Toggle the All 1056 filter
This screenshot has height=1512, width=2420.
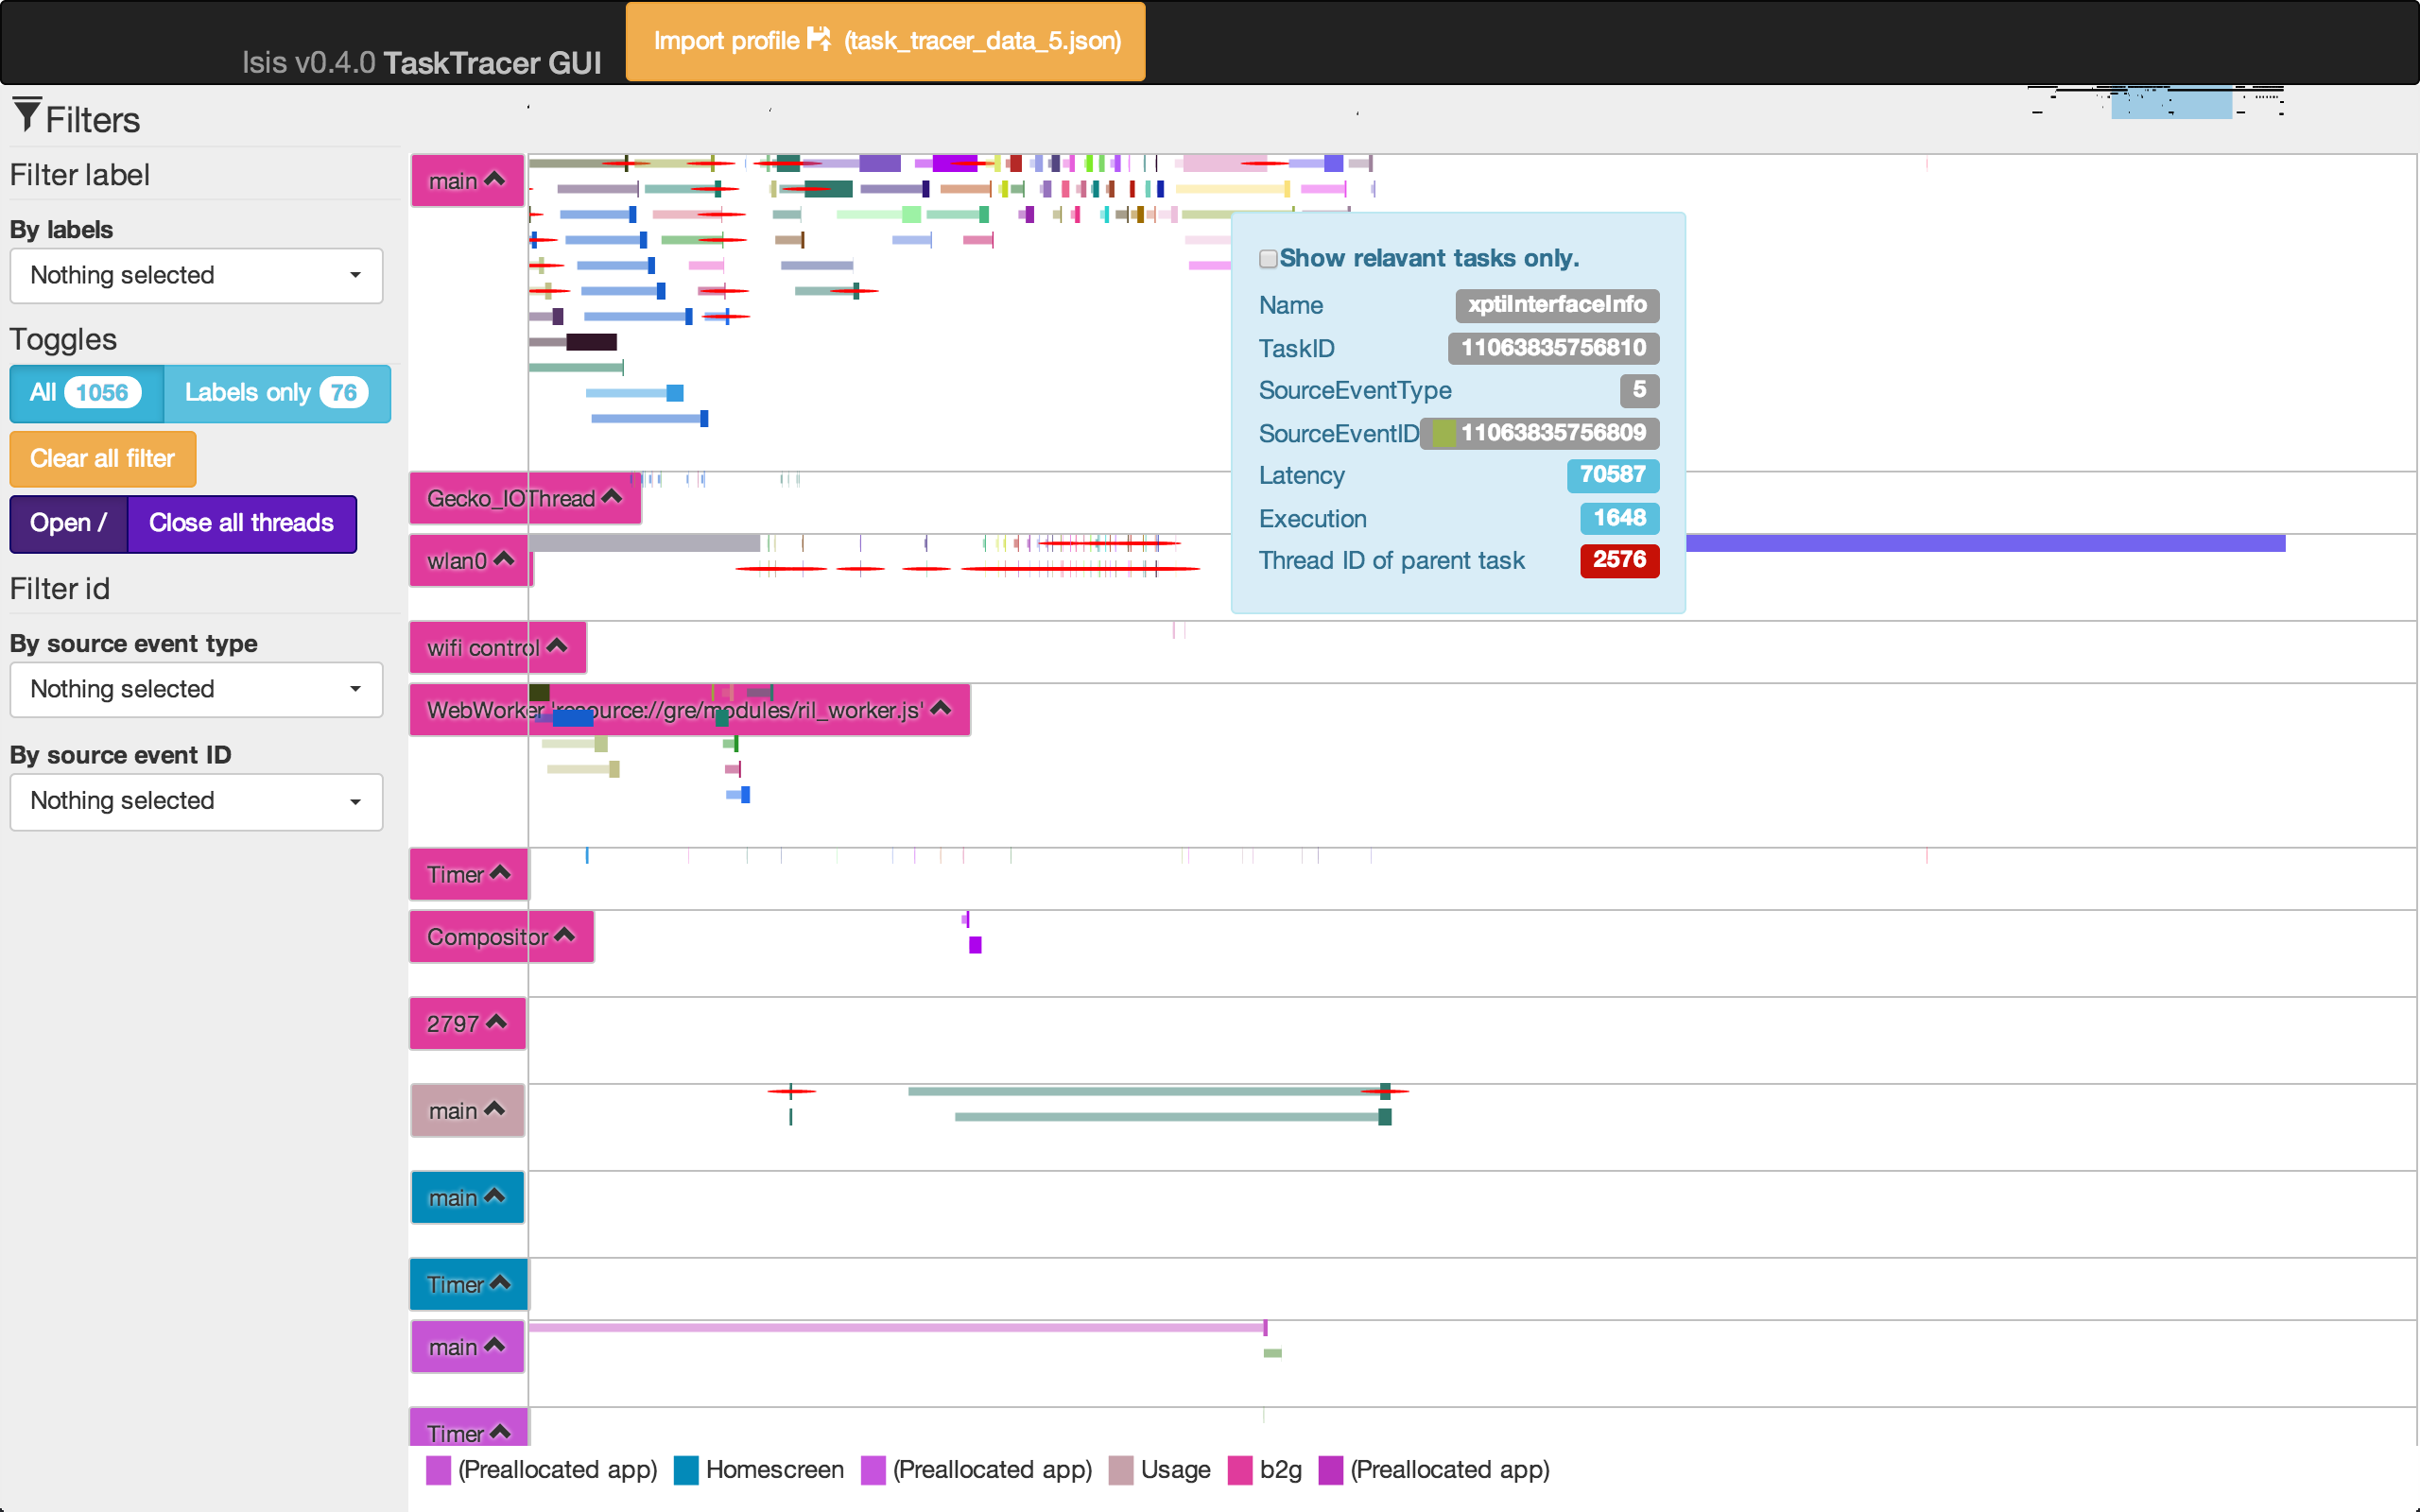(x=87, y=393)
